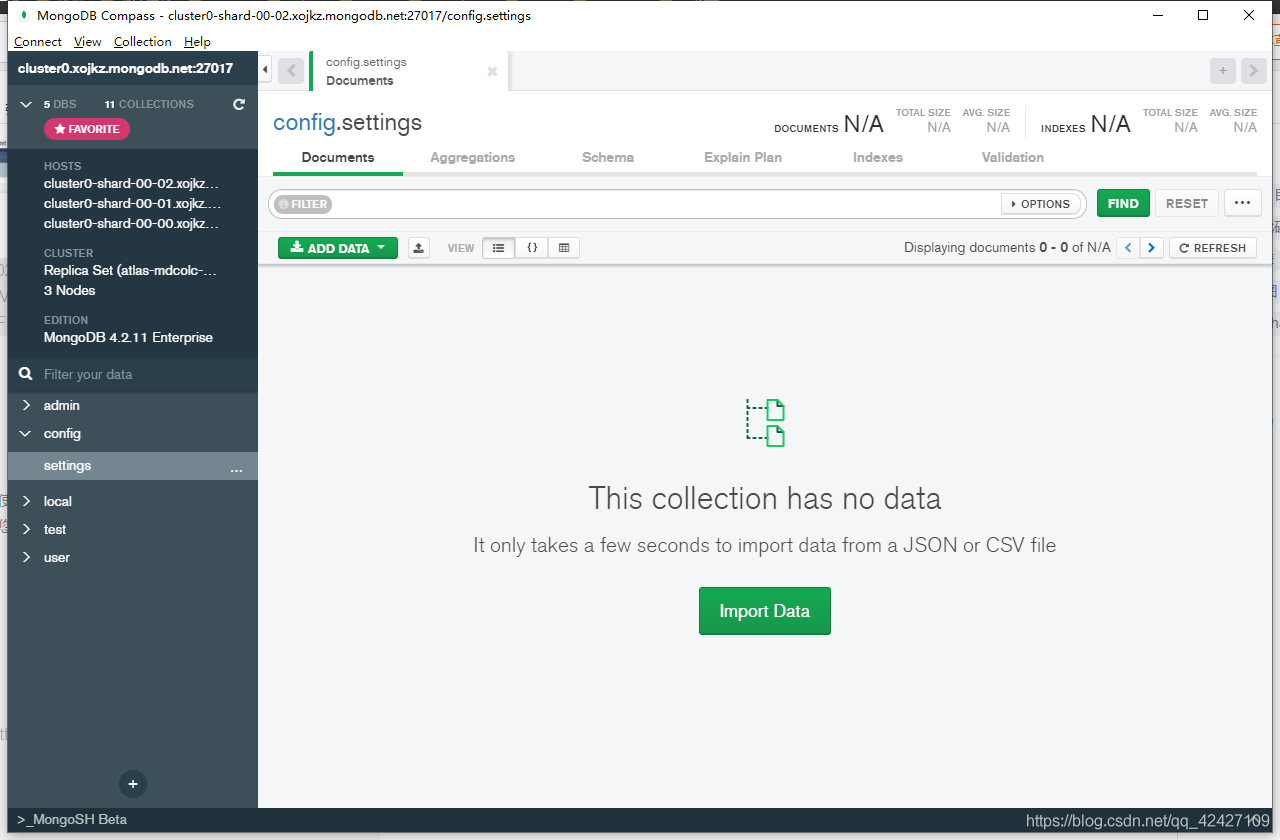Select the config.settings workspace tab

coord(409,71)
